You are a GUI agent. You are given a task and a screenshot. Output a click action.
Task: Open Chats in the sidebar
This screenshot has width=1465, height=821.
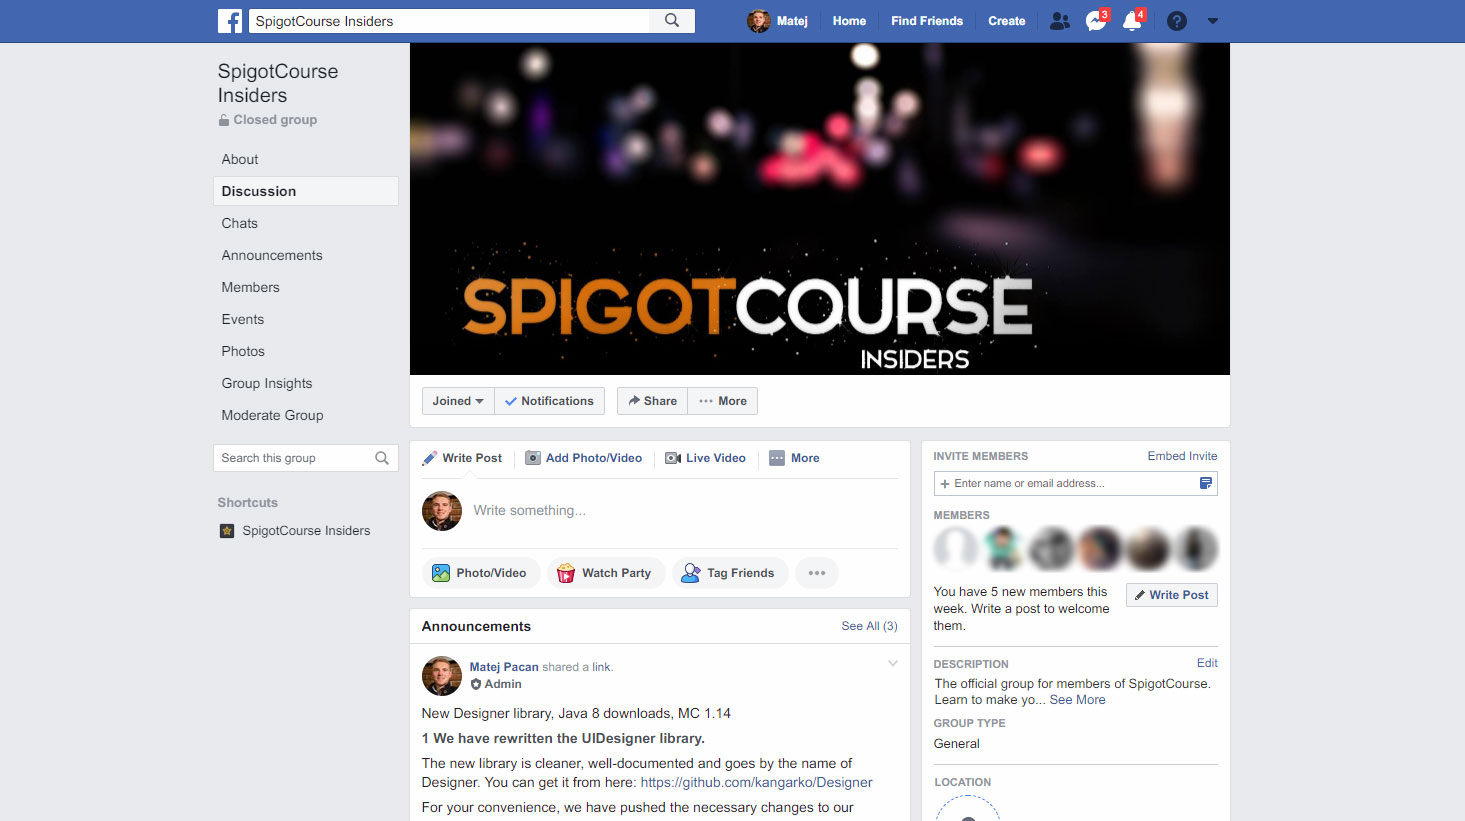click(x=240, y=223)
